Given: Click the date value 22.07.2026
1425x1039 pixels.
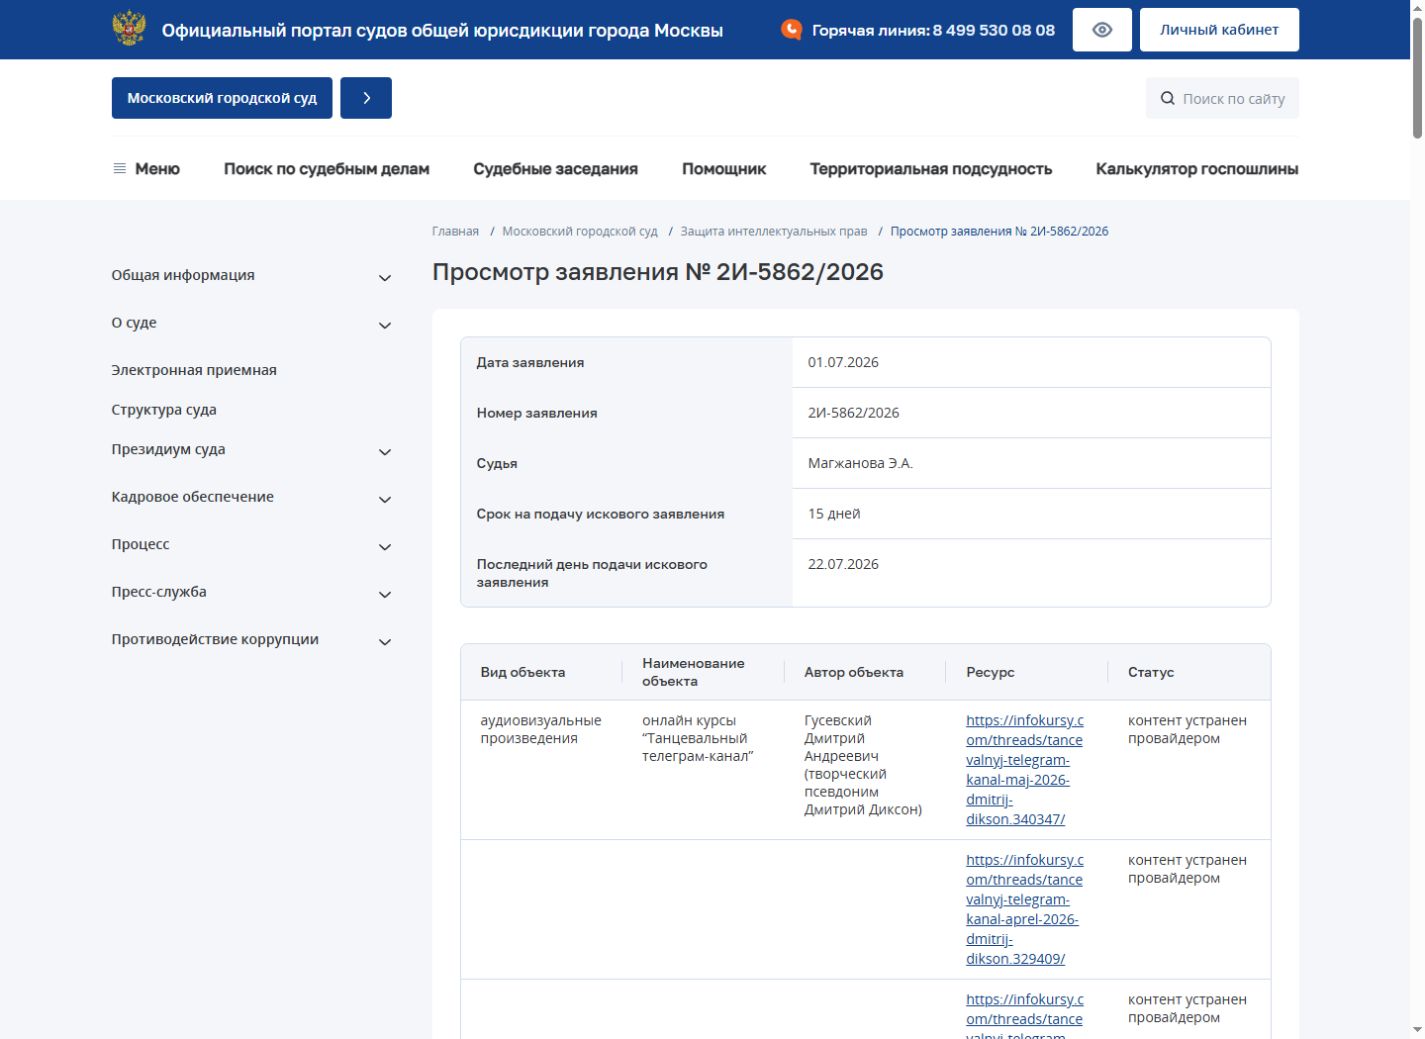Looking at the screenshot, I should 843,564.
